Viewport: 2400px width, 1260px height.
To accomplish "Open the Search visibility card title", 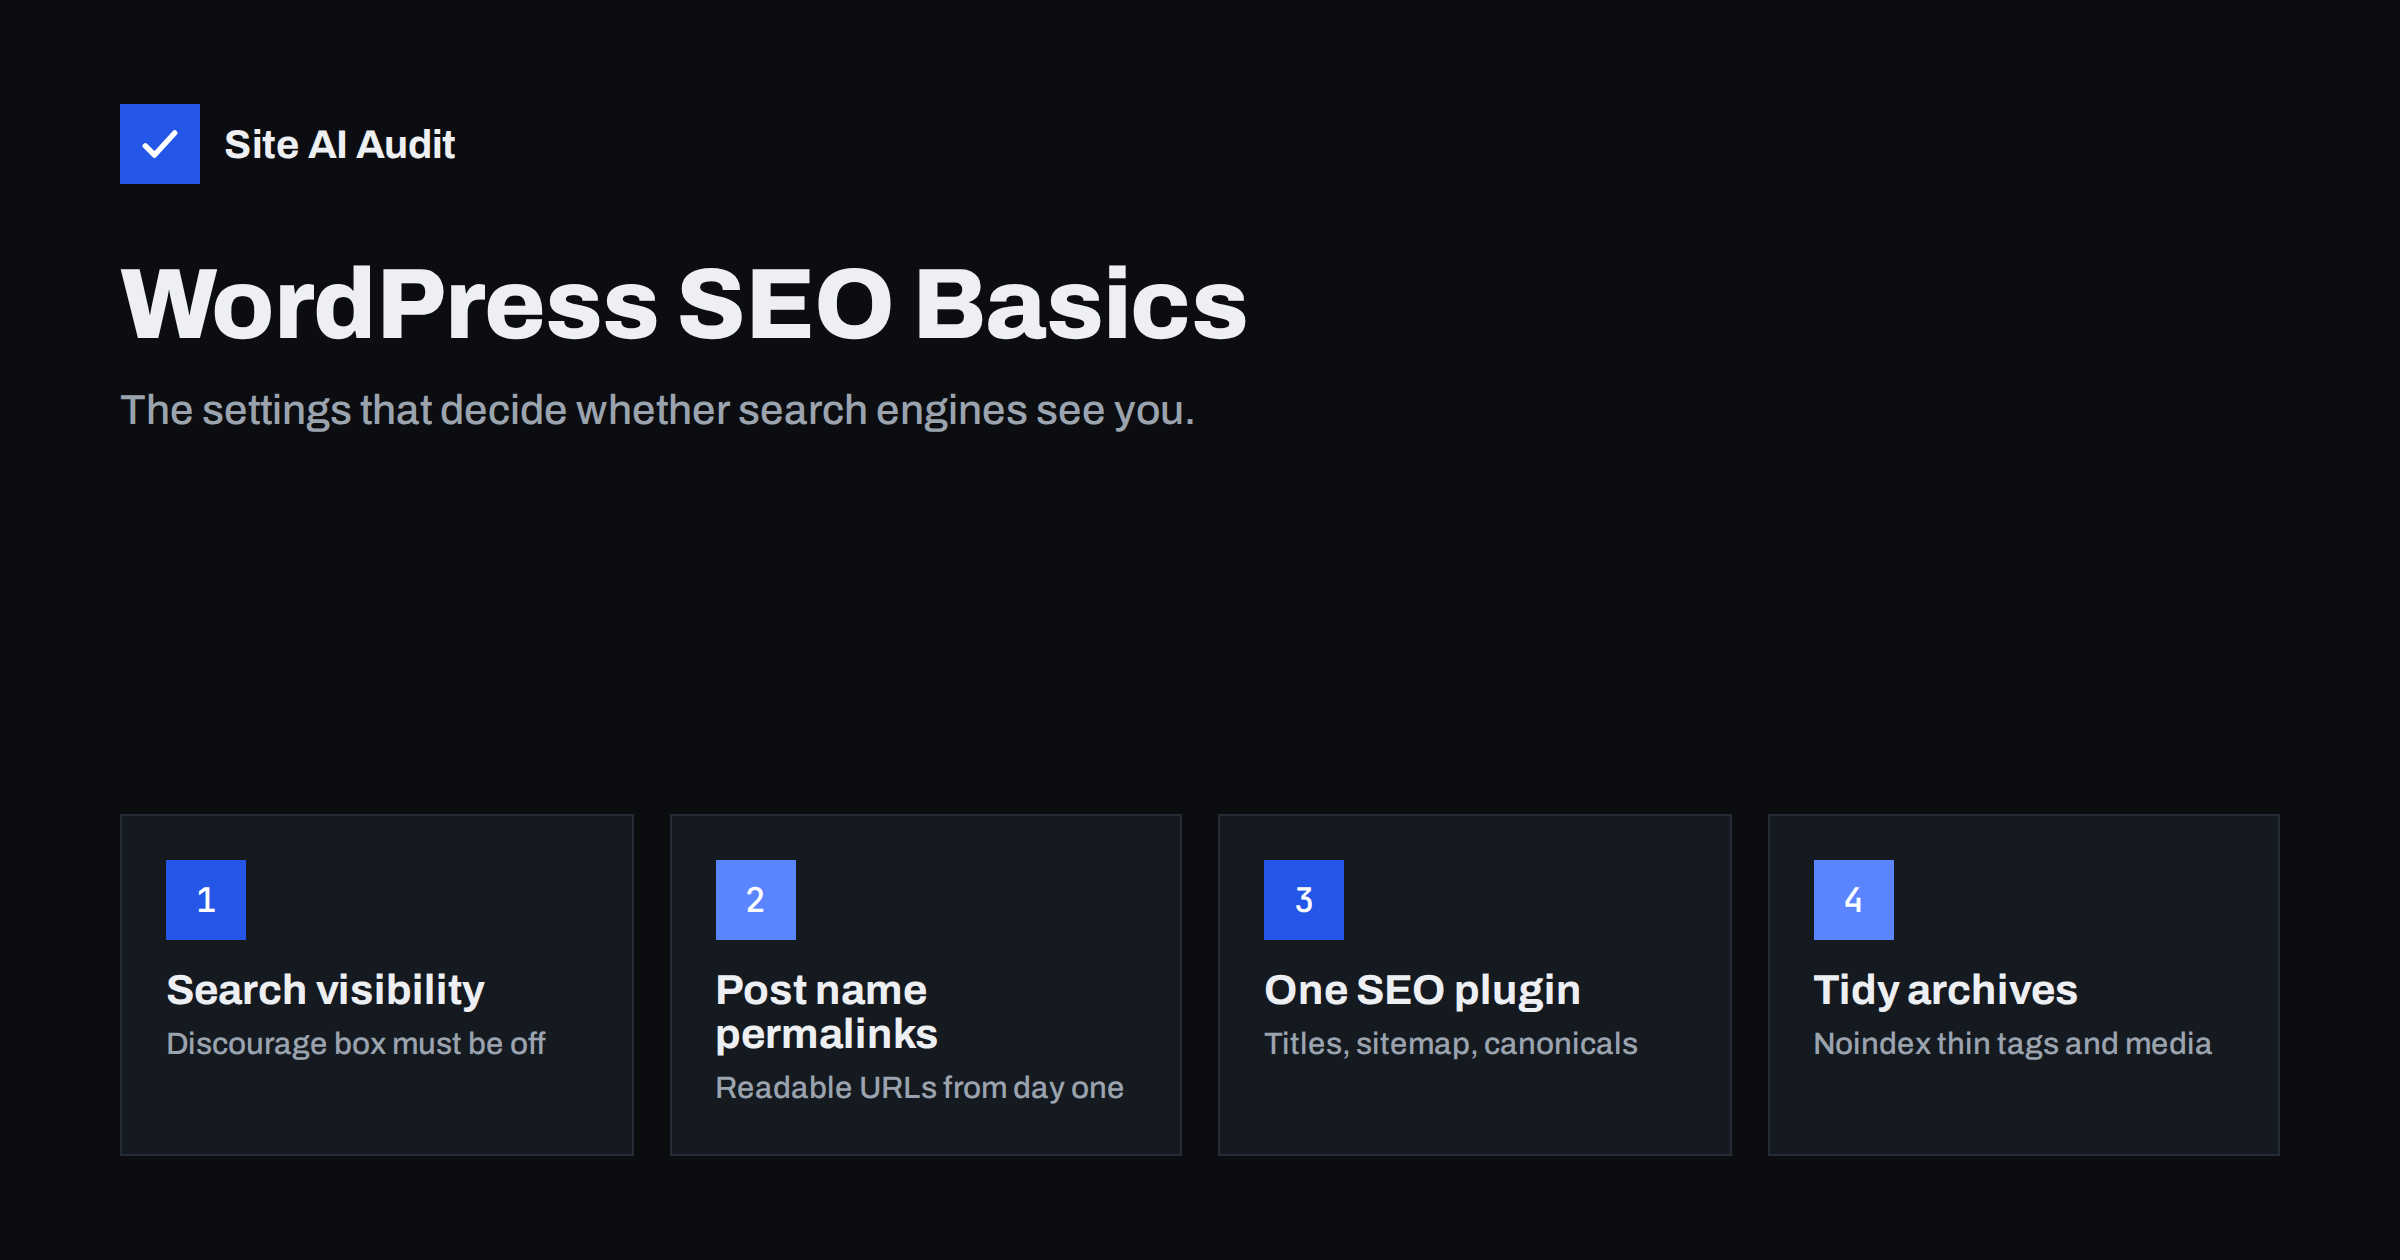I will pyautogui.click(x=326, y=990).
